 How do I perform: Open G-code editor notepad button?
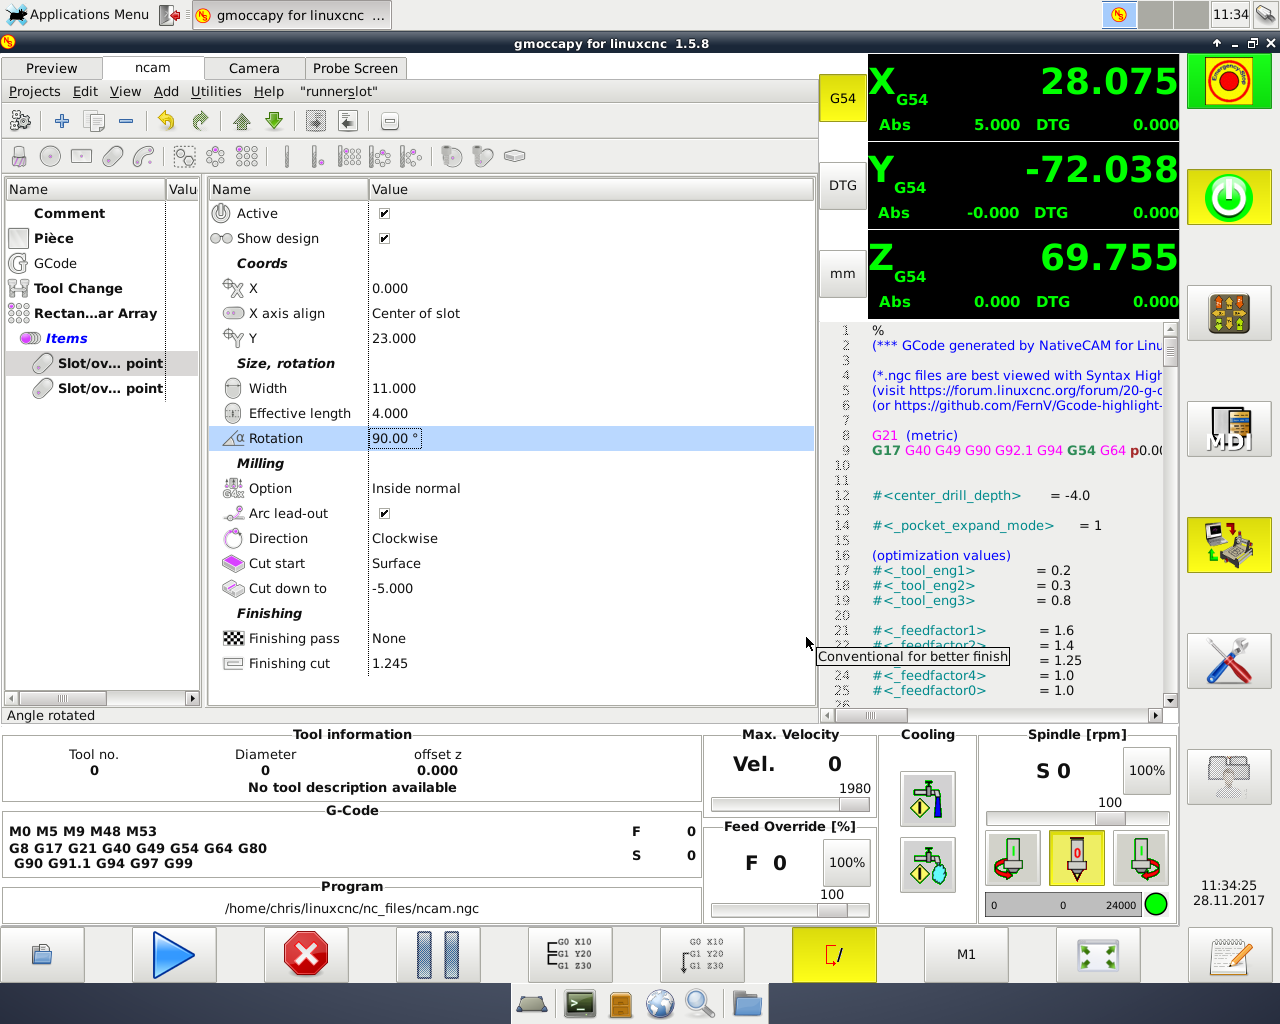[x=1229, y=955]
